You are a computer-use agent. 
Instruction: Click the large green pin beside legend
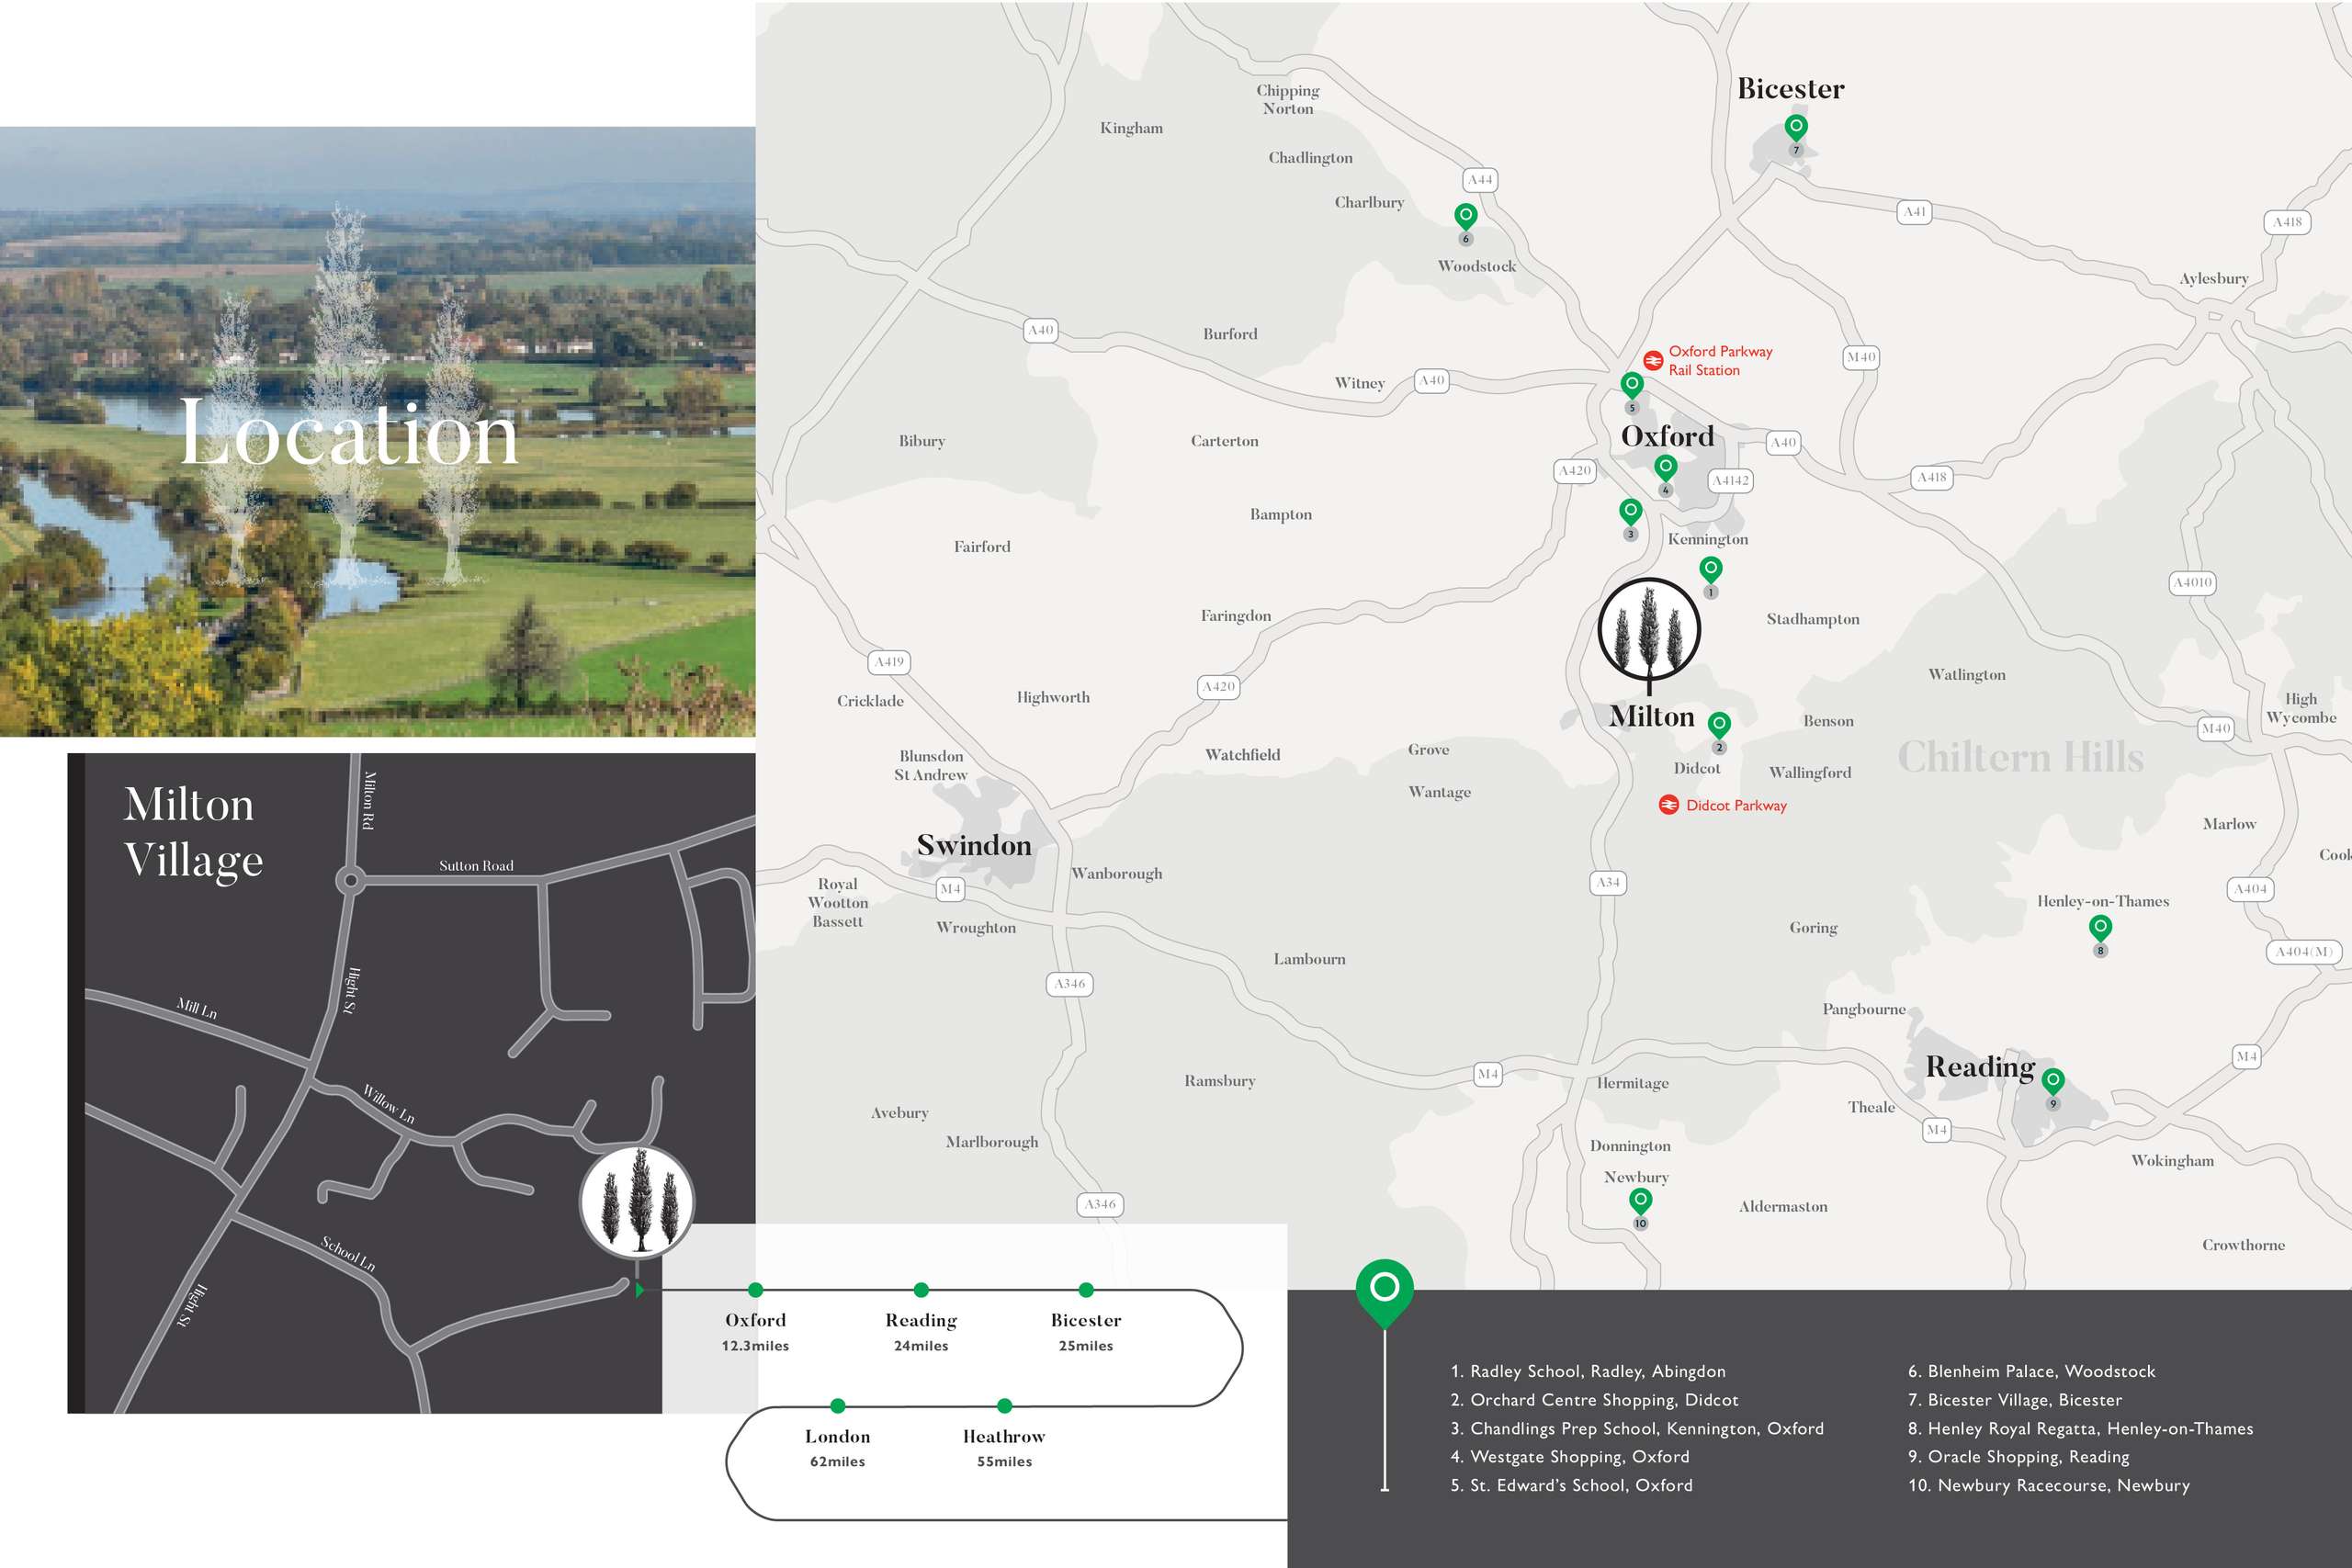click(x=1384, y=1288)
